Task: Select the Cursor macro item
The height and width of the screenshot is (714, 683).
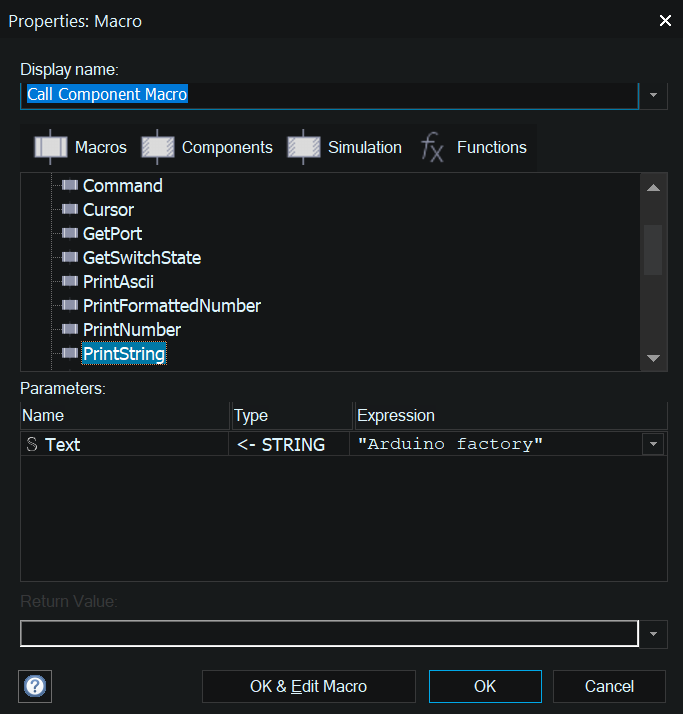Action: pyautogui.click(x=108, y=210)
